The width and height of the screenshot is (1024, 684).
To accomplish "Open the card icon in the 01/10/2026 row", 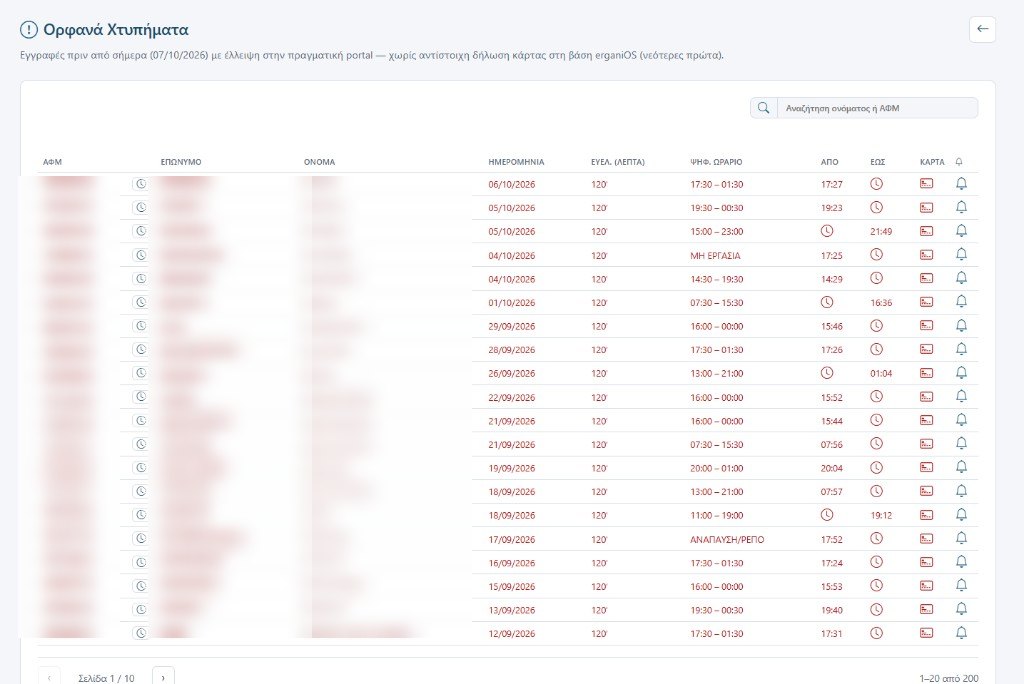I will tap(926, 302).
